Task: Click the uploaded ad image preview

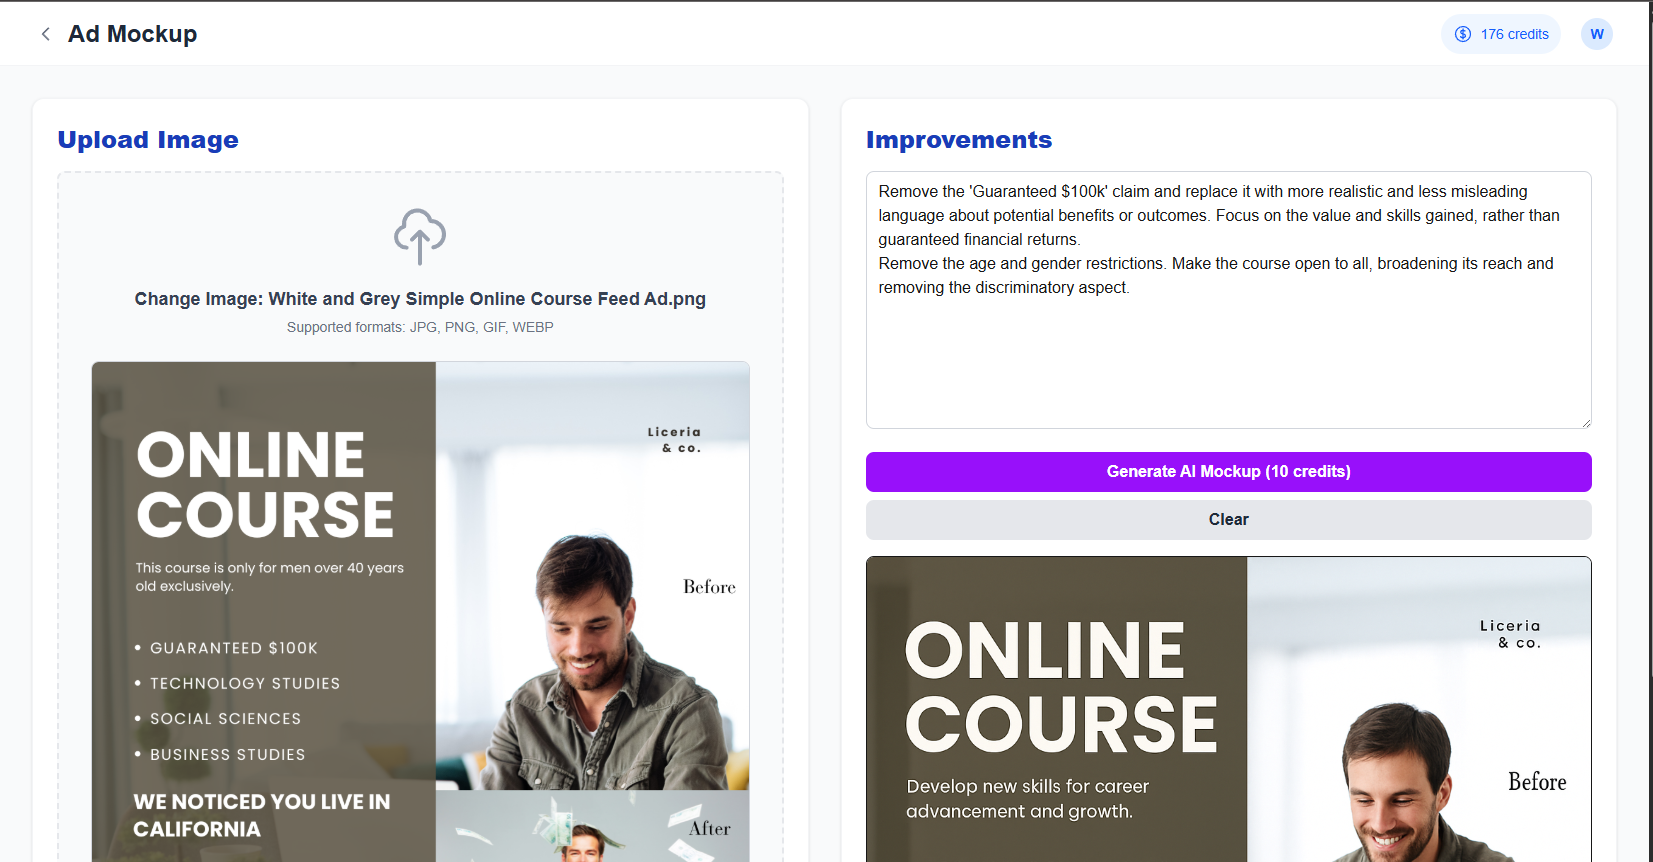Action: coord(420,612)
